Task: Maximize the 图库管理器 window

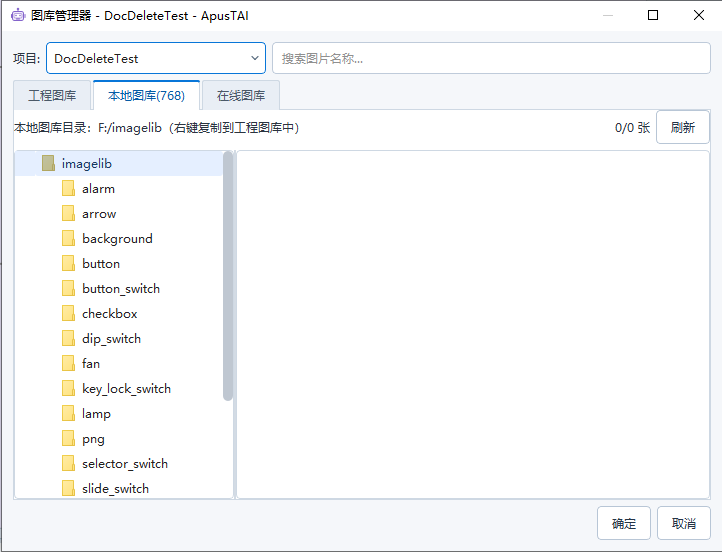Action: click(652, 15)
